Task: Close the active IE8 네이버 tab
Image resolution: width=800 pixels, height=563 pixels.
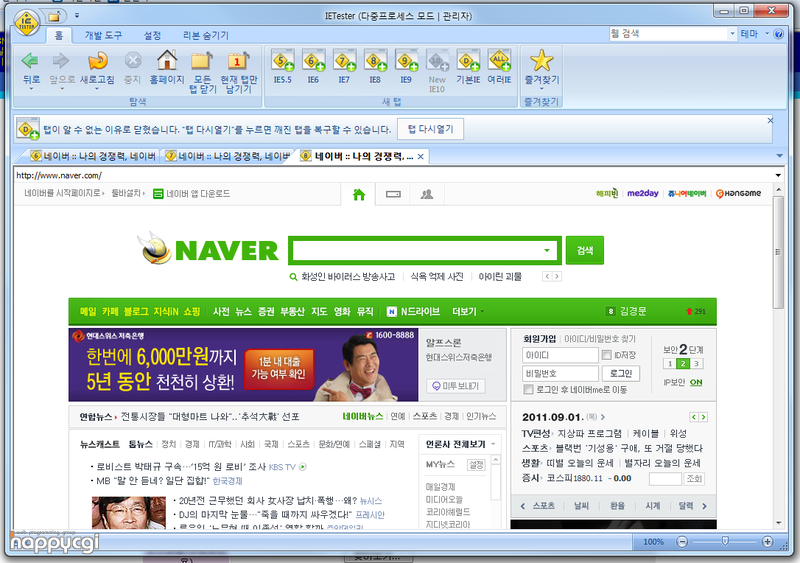Action: tap(420, 157)
